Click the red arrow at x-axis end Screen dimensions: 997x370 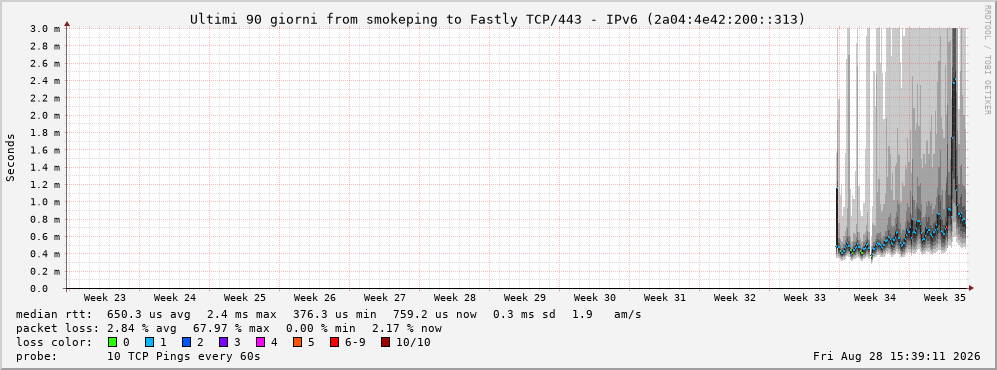coord(970,288)
